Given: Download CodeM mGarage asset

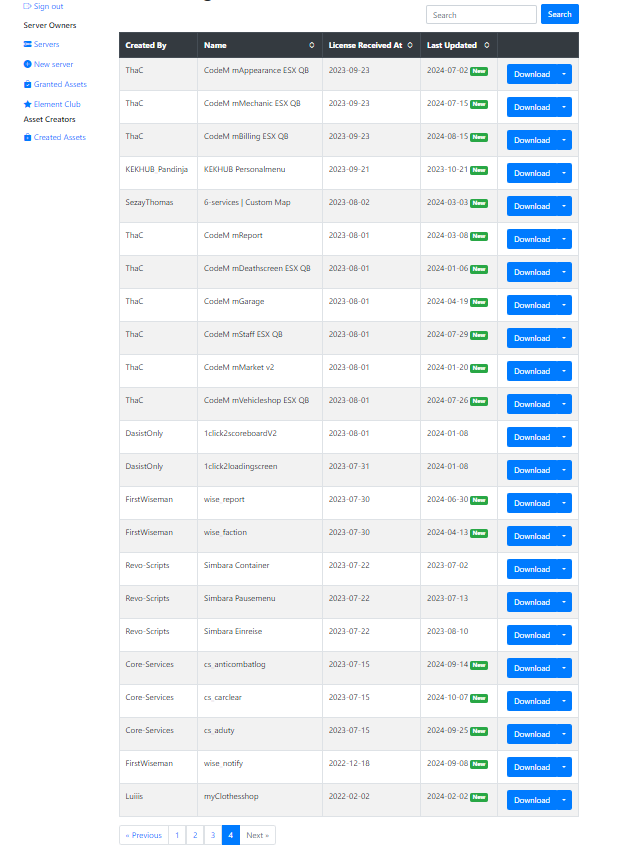Looking at the screenshot, I should point(531,305).
